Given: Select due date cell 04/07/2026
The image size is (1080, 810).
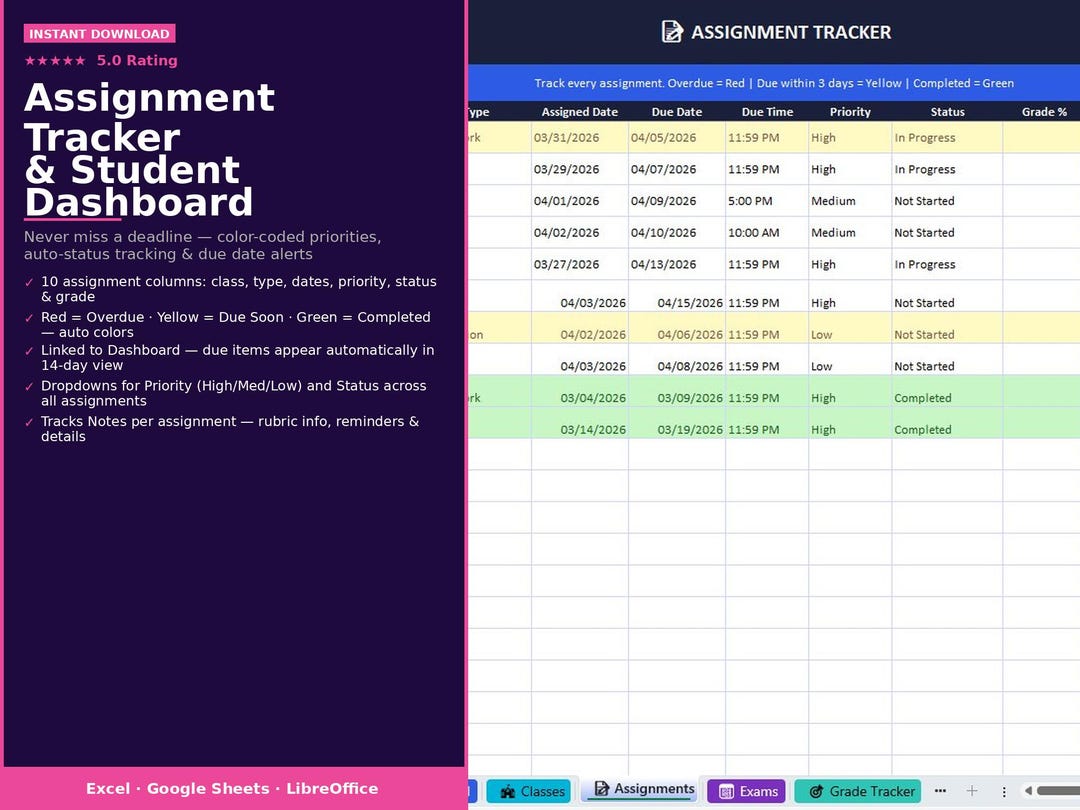Looking at the screenshot, I should click(677, 169).
